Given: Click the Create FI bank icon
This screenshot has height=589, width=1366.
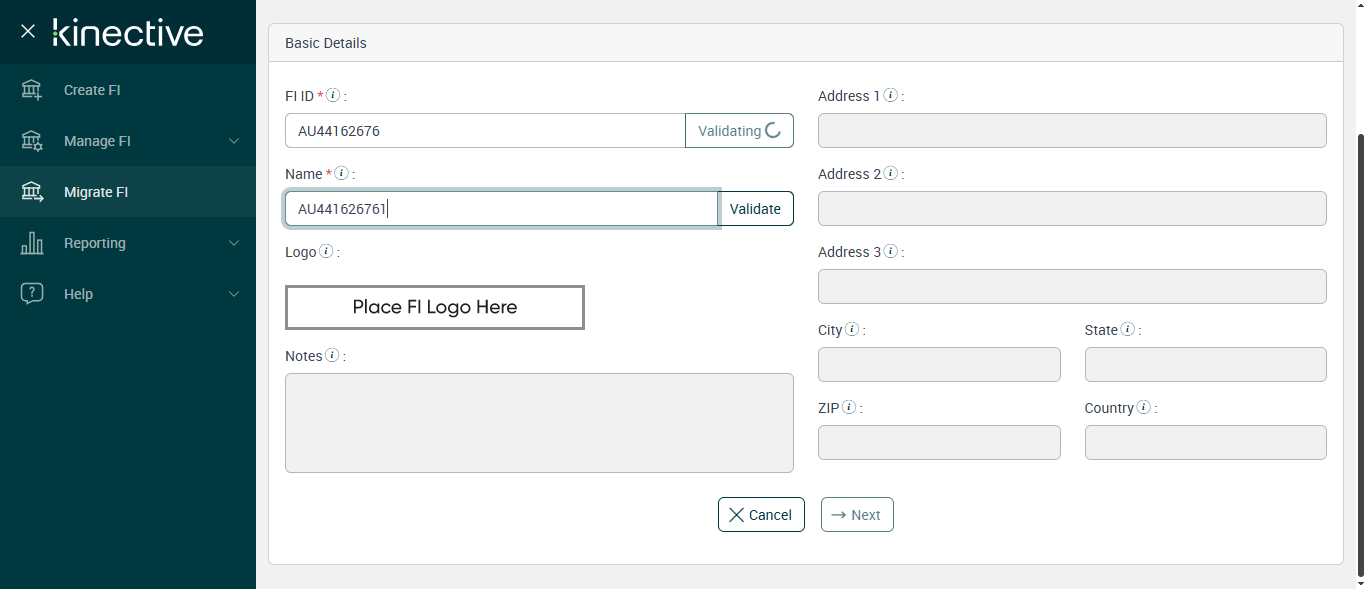Looking at the screenshot, I should click(32, 90).
